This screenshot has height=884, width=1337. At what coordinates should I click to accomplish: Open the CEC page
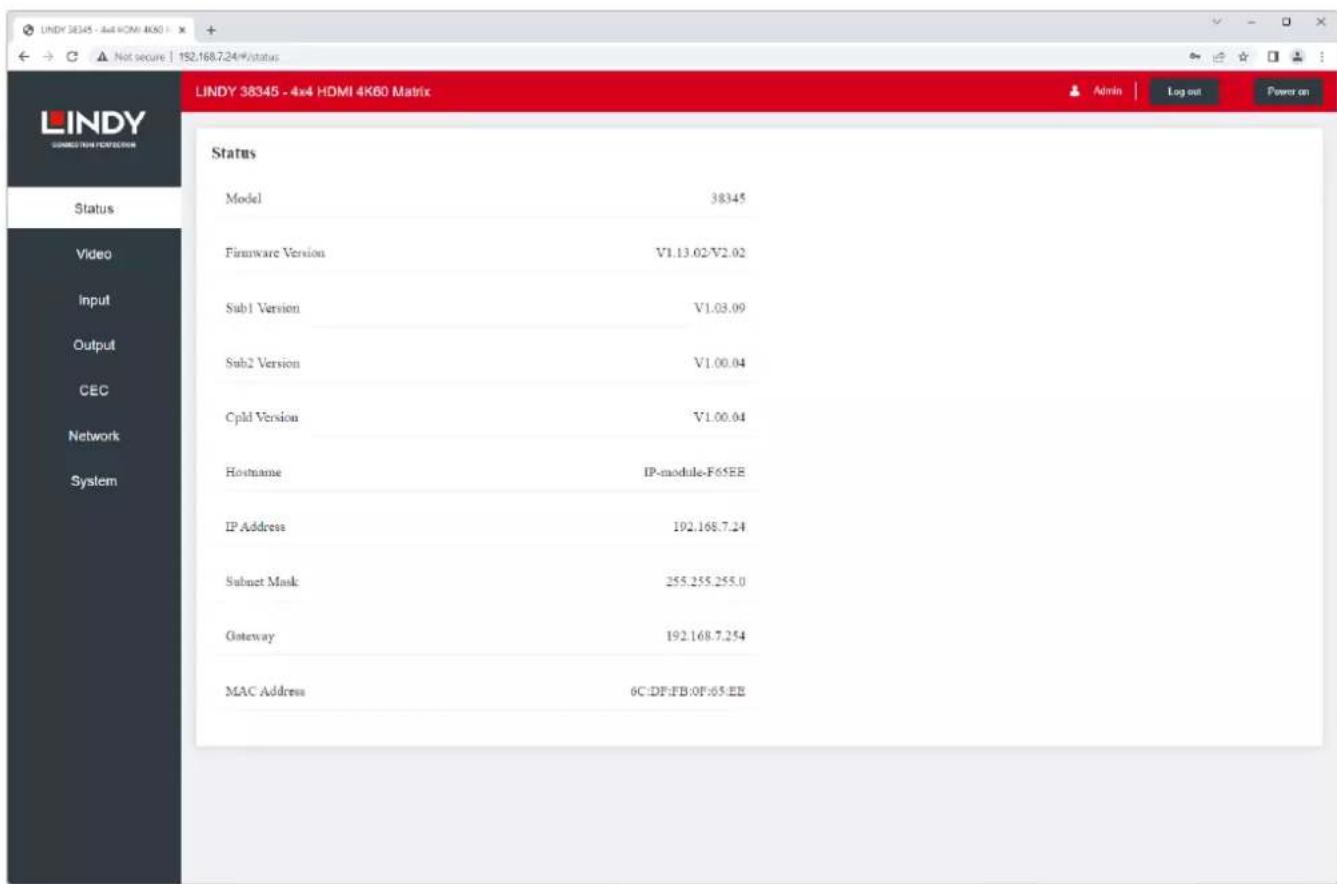click(94, 391)
